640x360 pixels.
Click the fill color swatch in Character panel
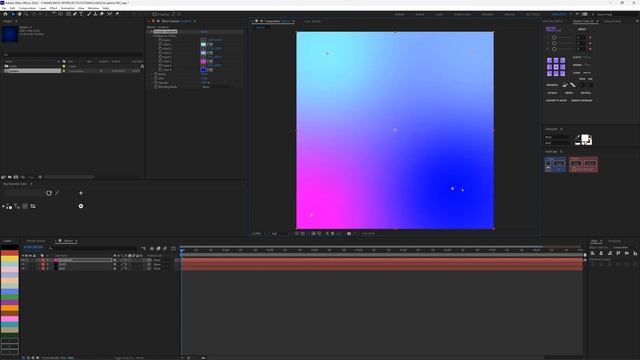tap(585, 138)
